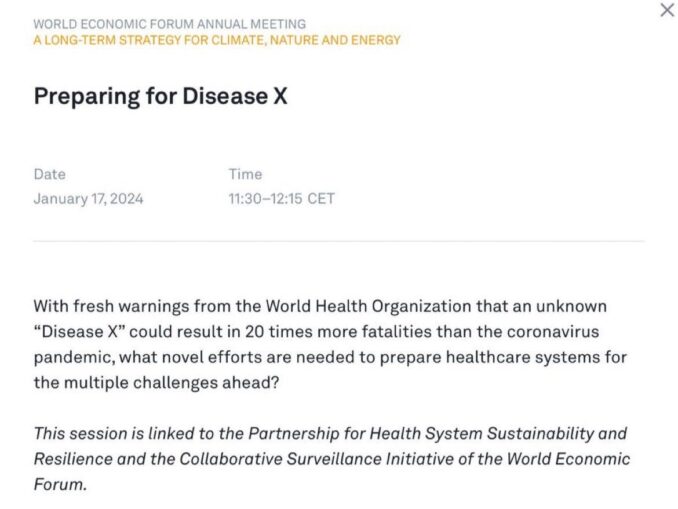Click the Date label

click(49, 174)
